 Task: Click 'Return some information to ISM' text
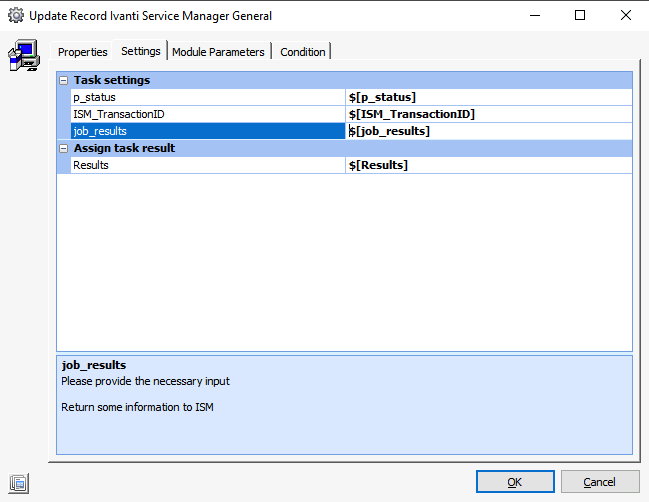(x=137, y=407)
